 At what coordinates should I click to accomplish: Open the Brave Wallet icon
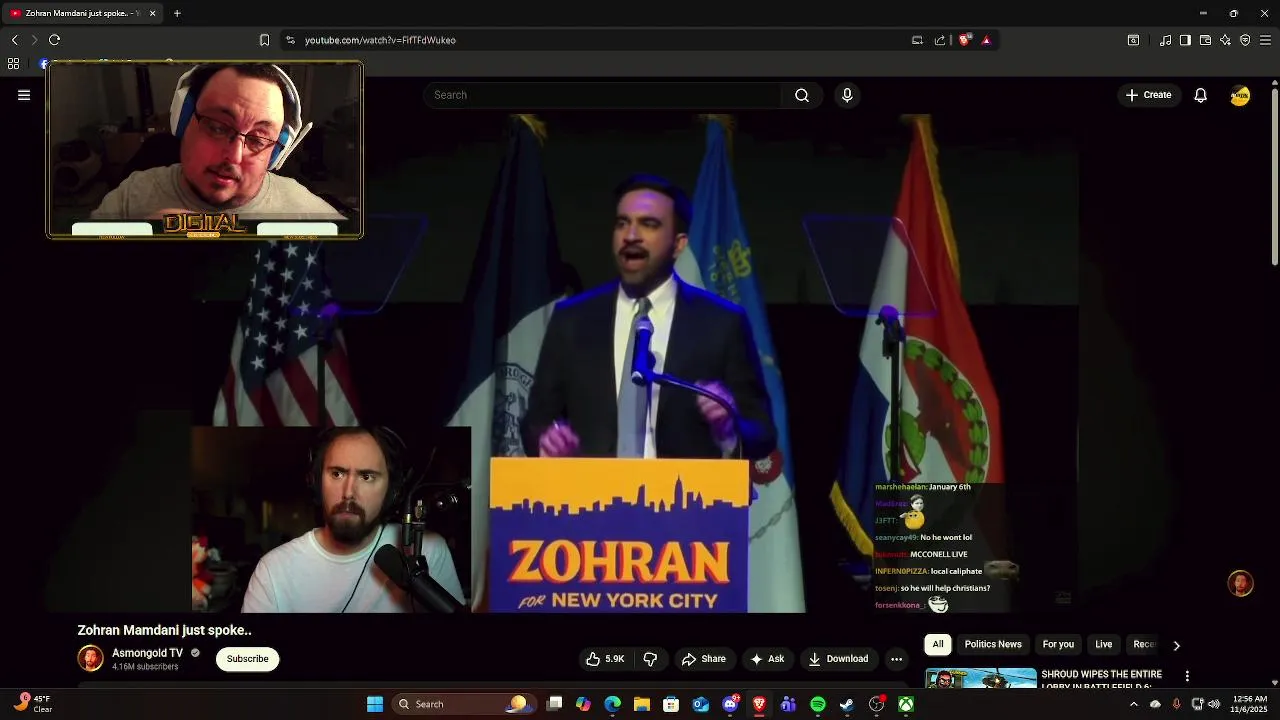click(1205, 40)
